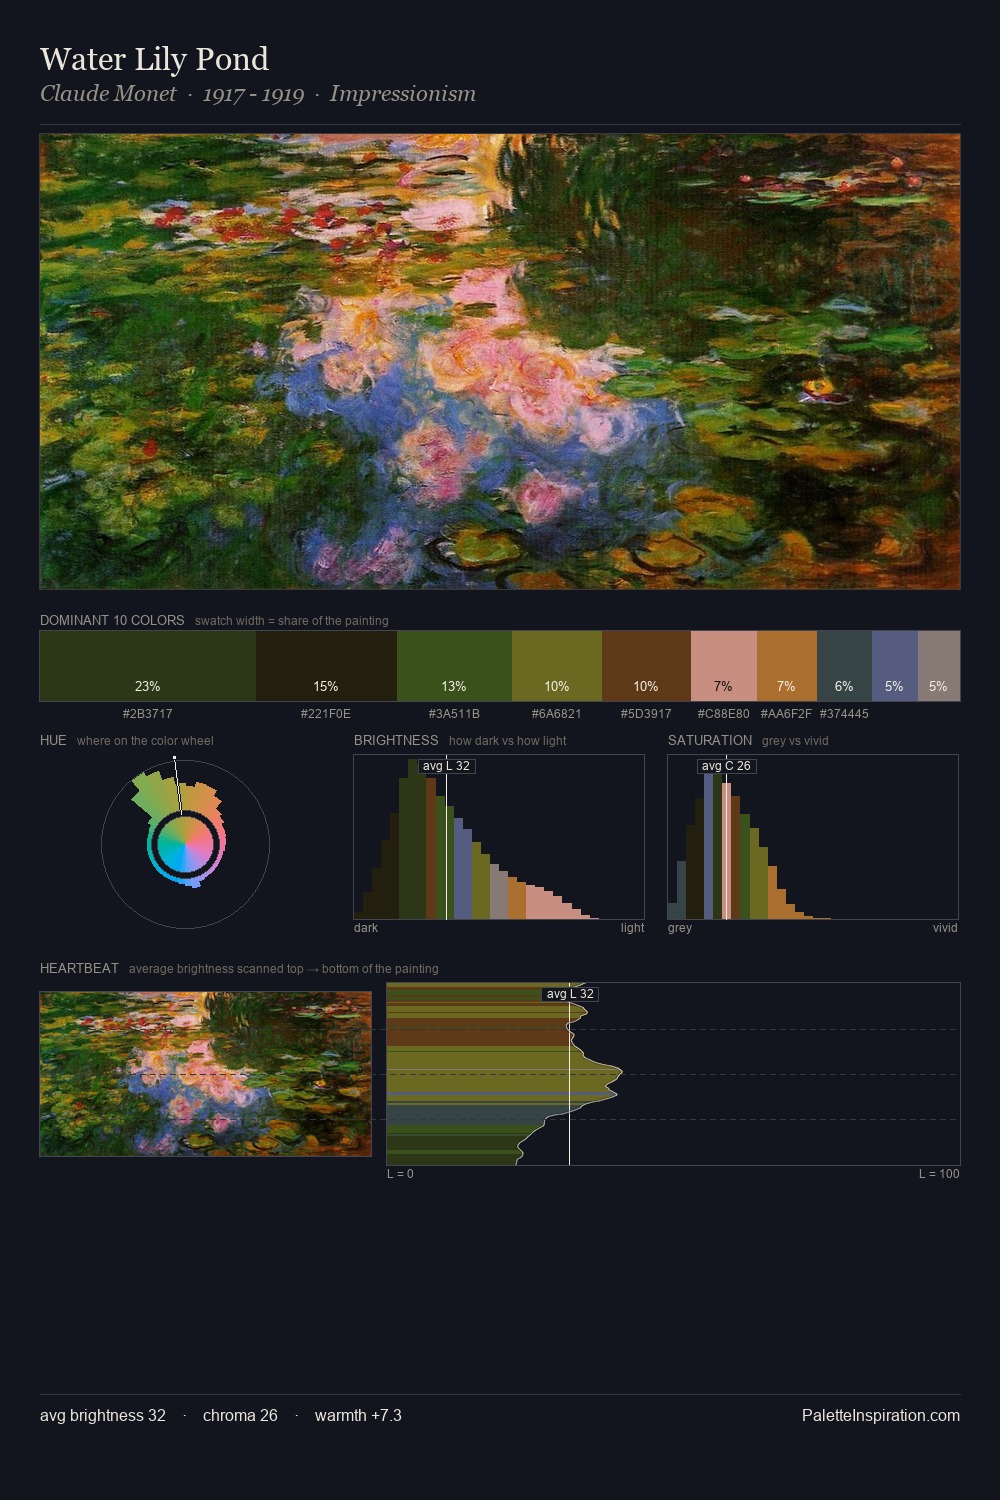
Task: Click the slate 6% swatch #374445
Action: pos(844,666)
